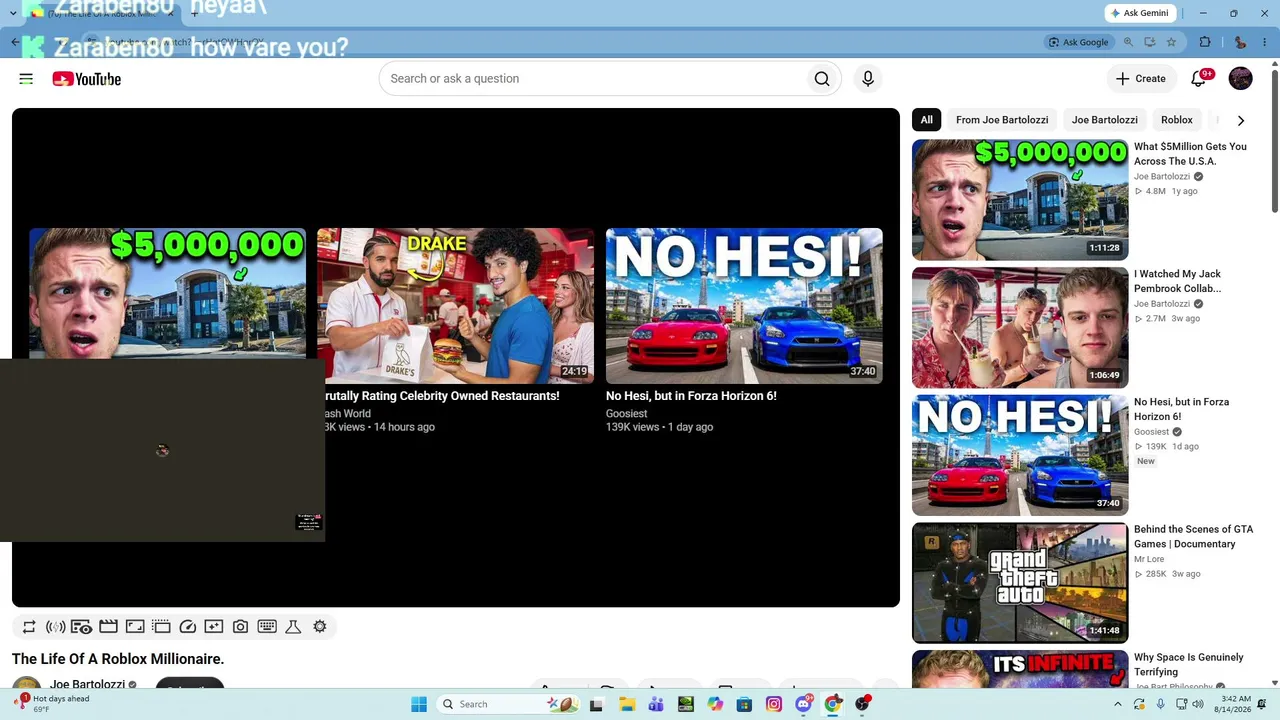Click the sidebar Jack Pembrook collab thumbnail
1280x720 pixels.
[1020, 327]
